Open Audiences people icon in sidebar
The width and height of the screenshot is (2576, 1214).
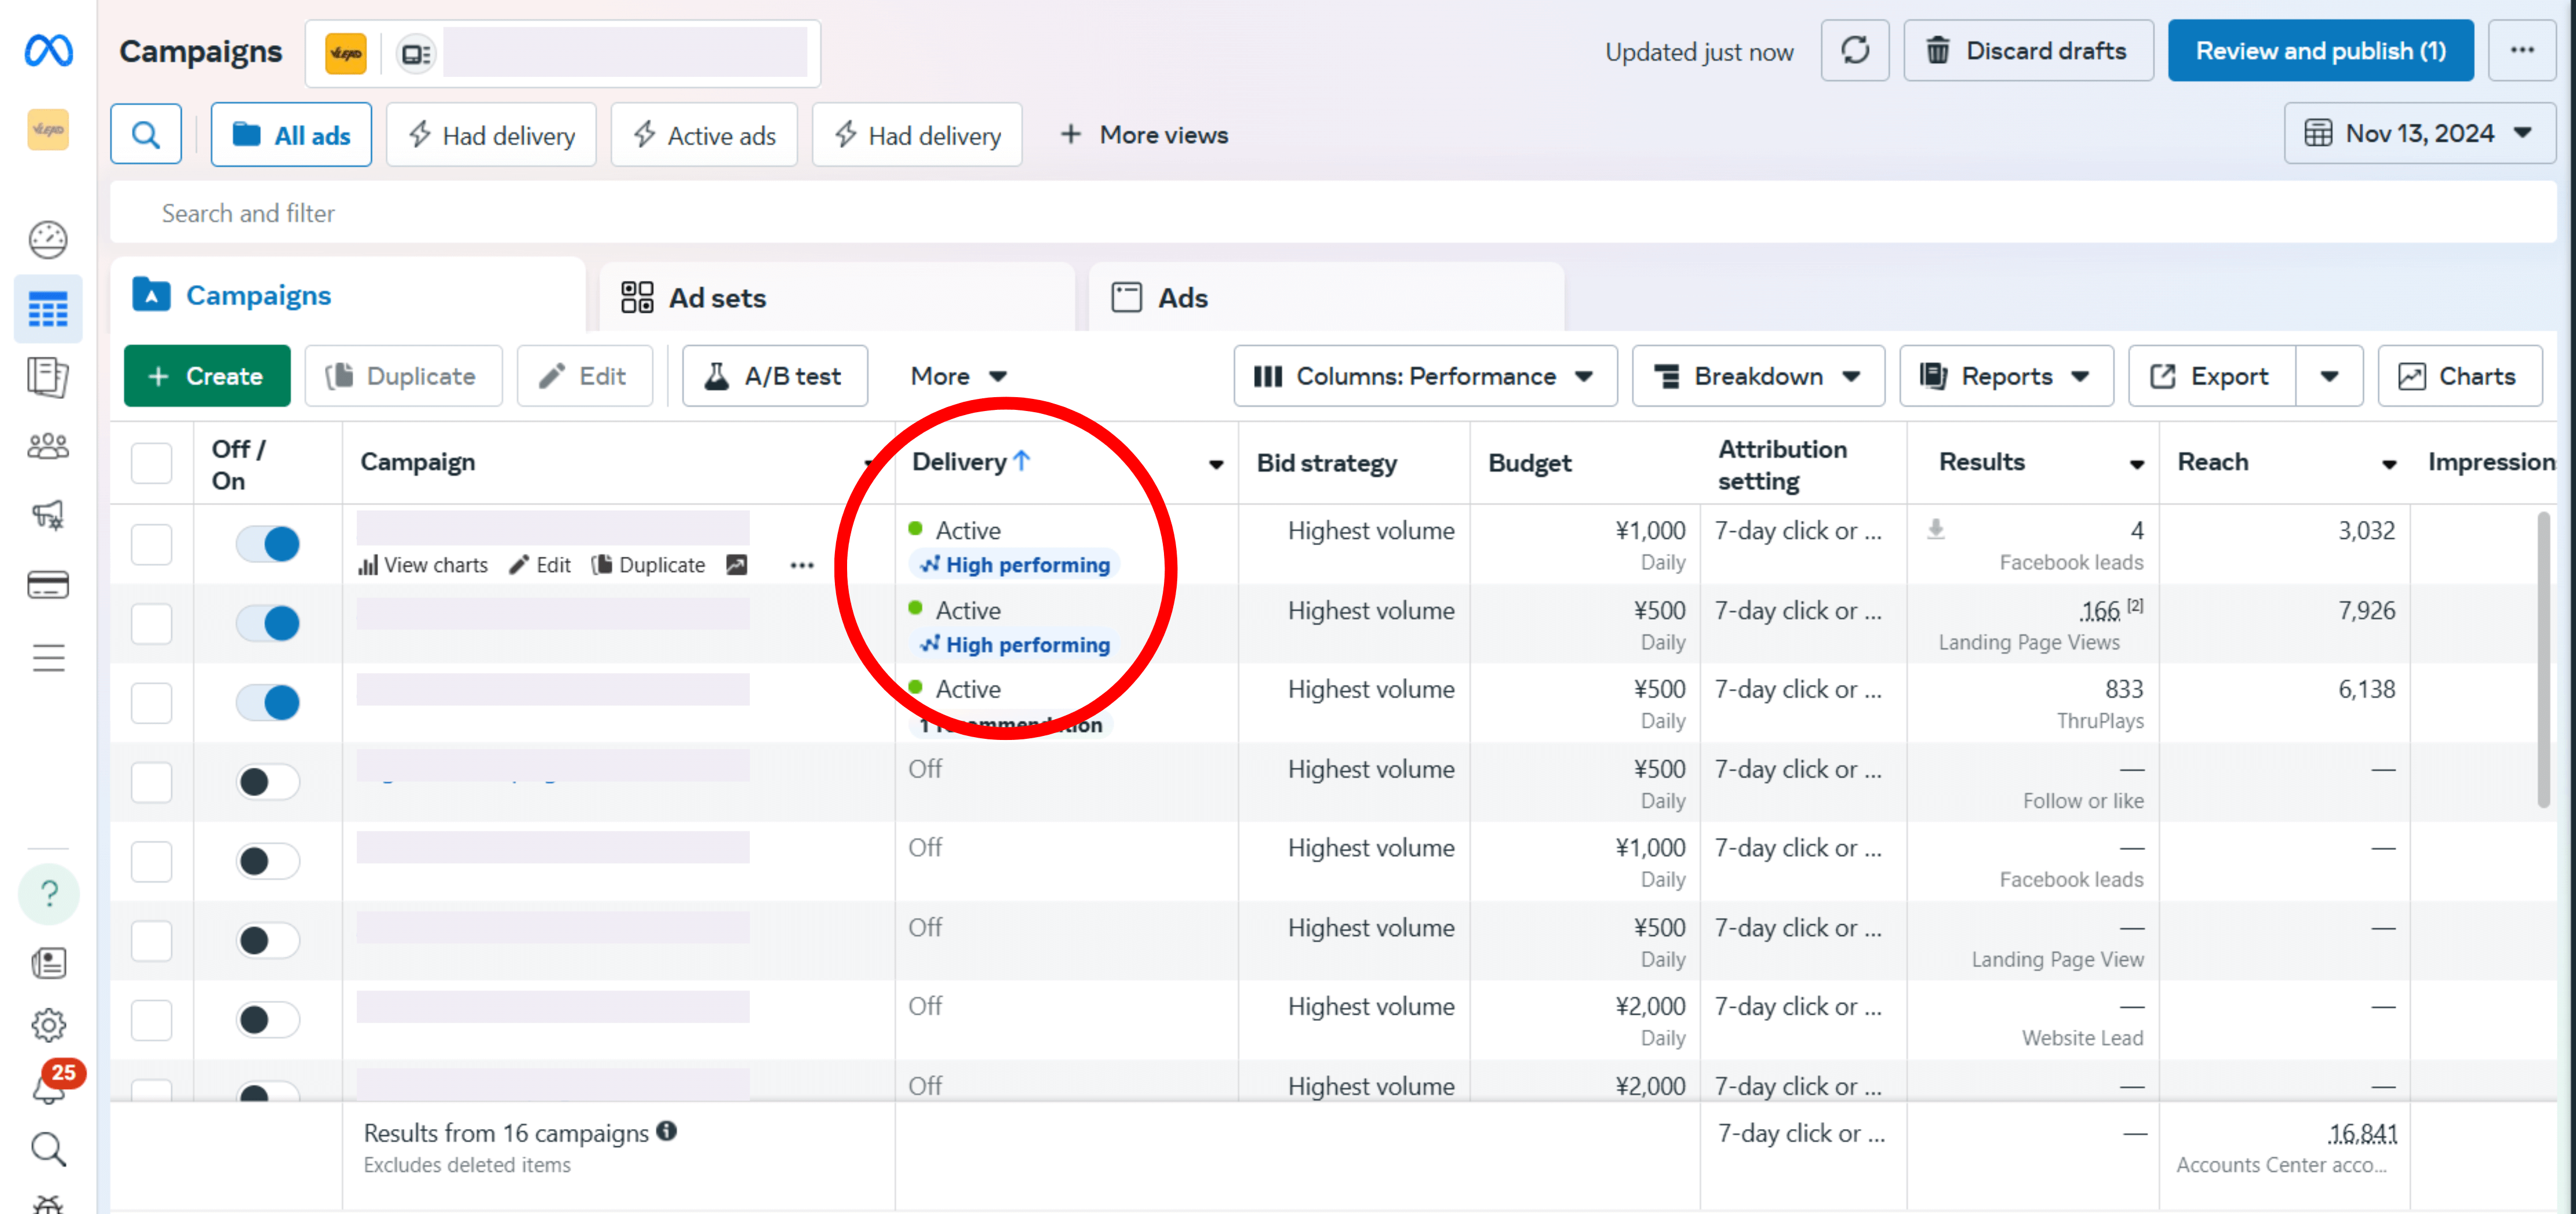[x=48, y=446]
